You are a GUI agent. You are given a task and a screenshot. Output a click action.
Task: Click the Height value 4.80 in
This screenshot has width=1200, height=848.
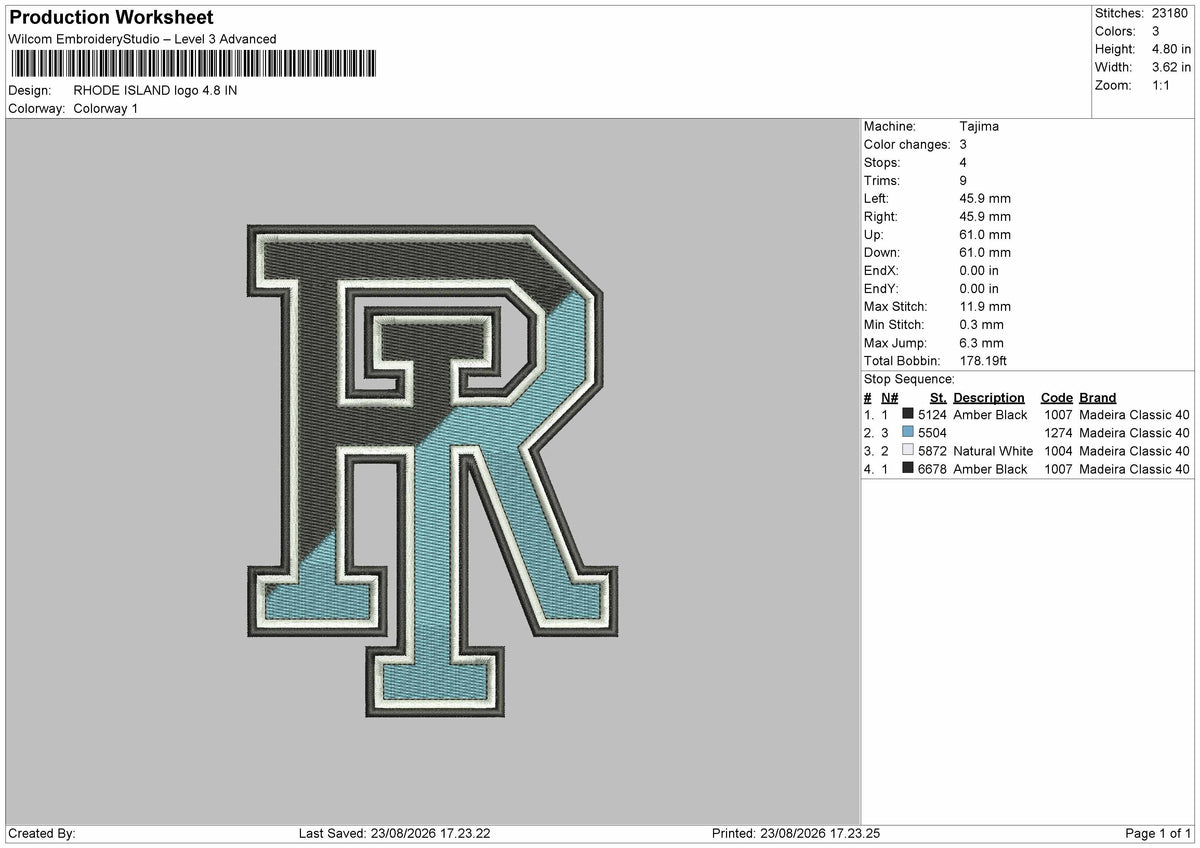[x=1170, y=49]
